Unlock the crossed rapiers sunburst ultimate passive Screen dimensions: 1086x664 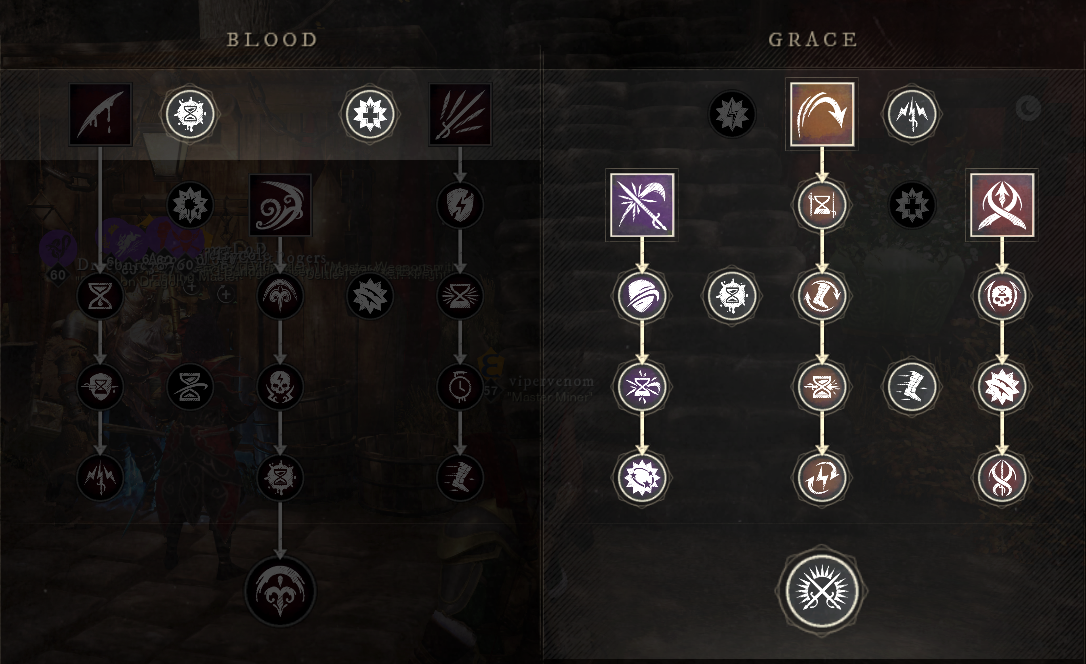pos(822,592)
